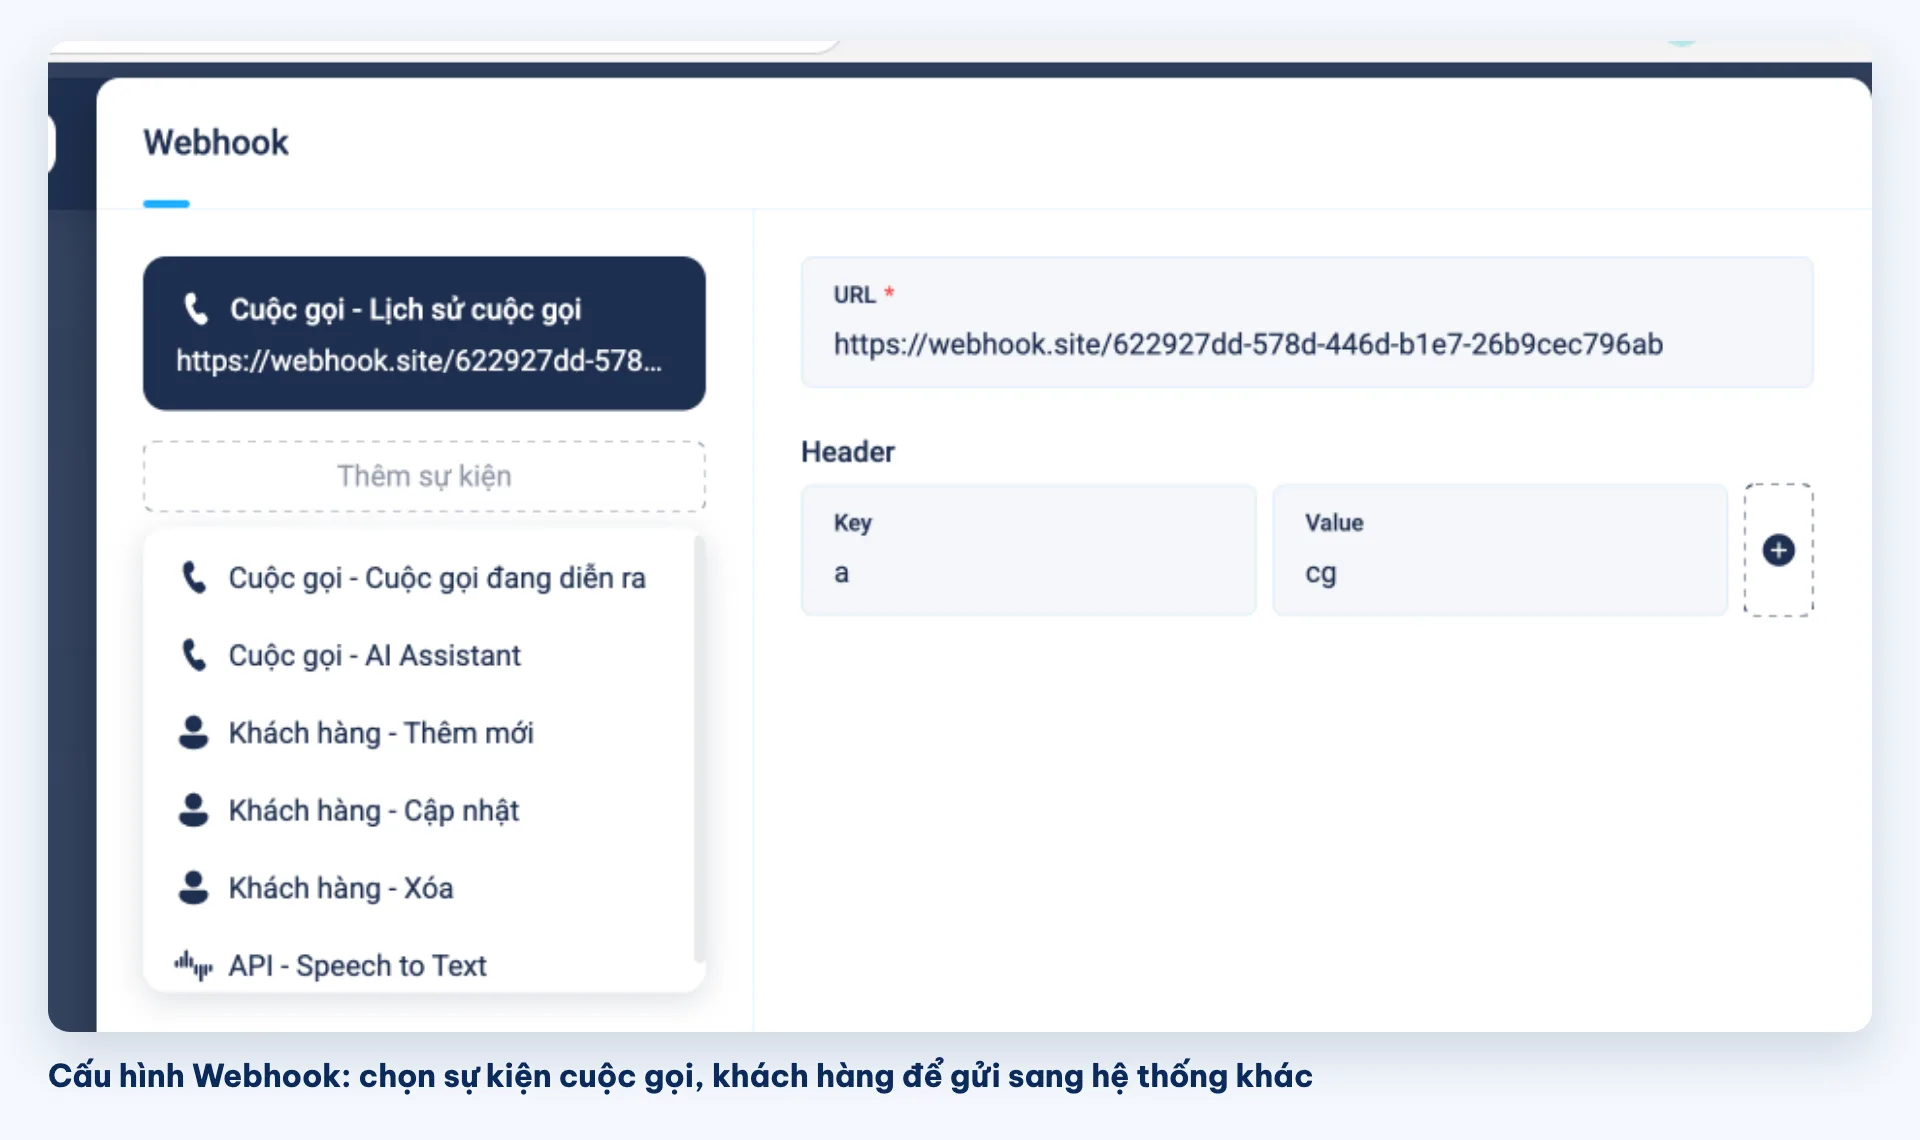Click phone icon in Lịch sử cuộc gọi card
The width and height of the screenshot is (1920, 1140).
click(x=196, y=309)
